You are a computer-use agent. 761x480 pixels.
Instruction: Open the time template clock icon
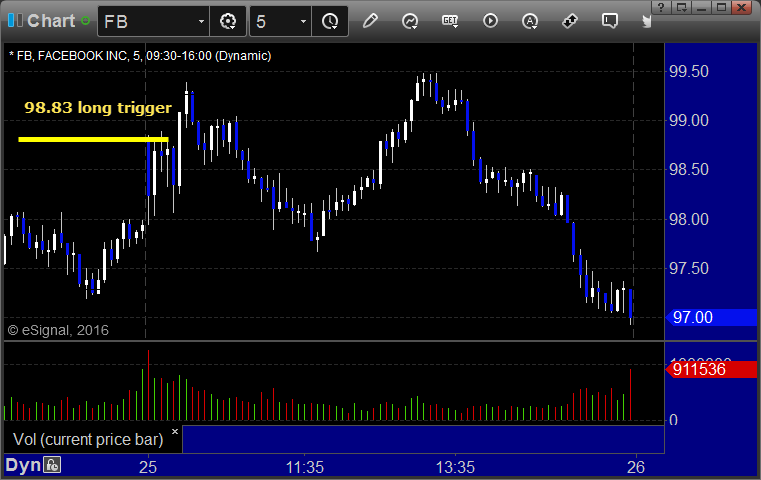(330, 21)
